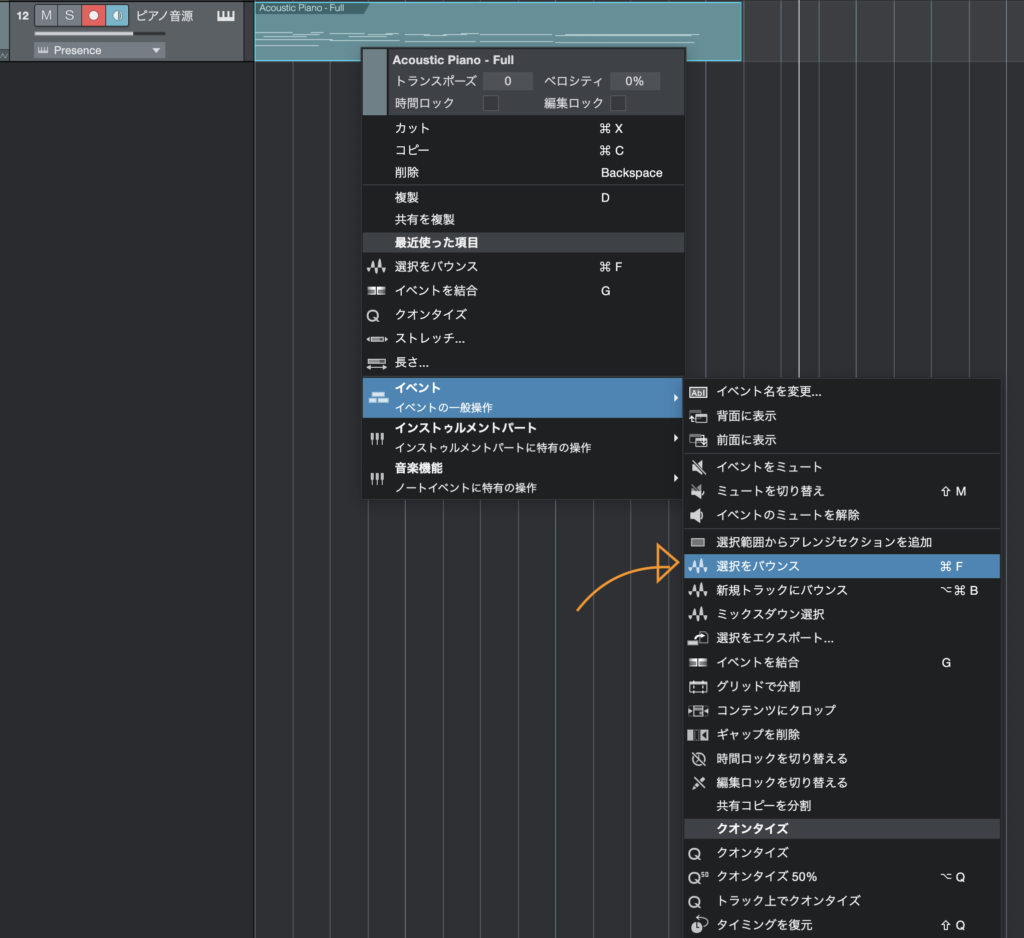
Task: Click the グリッドで分割 icon
Action: pyautogui.click(x=698, y=687)
